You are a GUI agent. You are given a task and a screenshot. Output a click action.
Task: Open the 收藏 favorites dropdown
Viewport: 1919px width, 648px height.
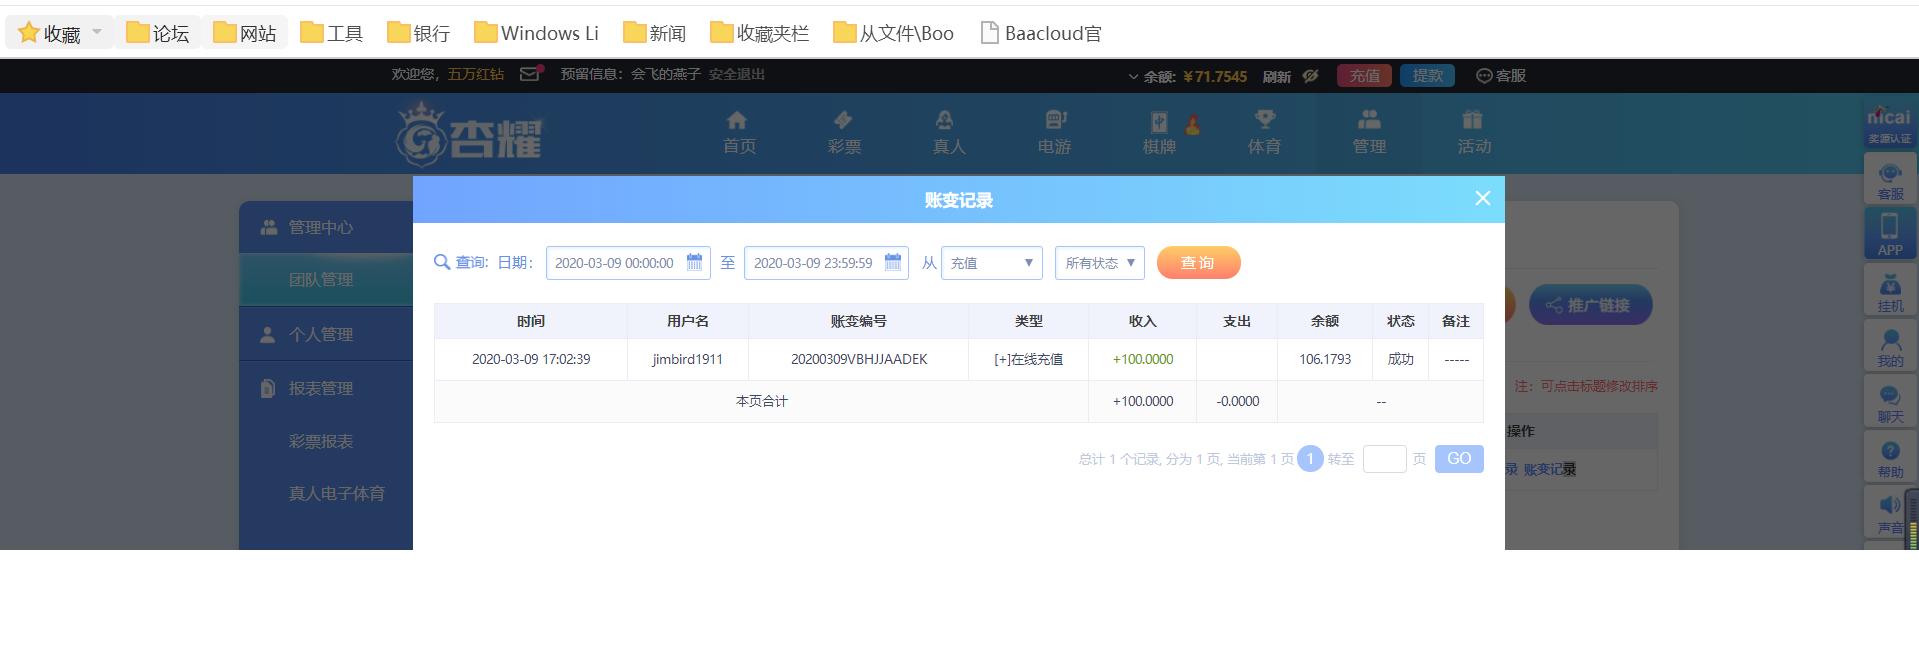97,33
